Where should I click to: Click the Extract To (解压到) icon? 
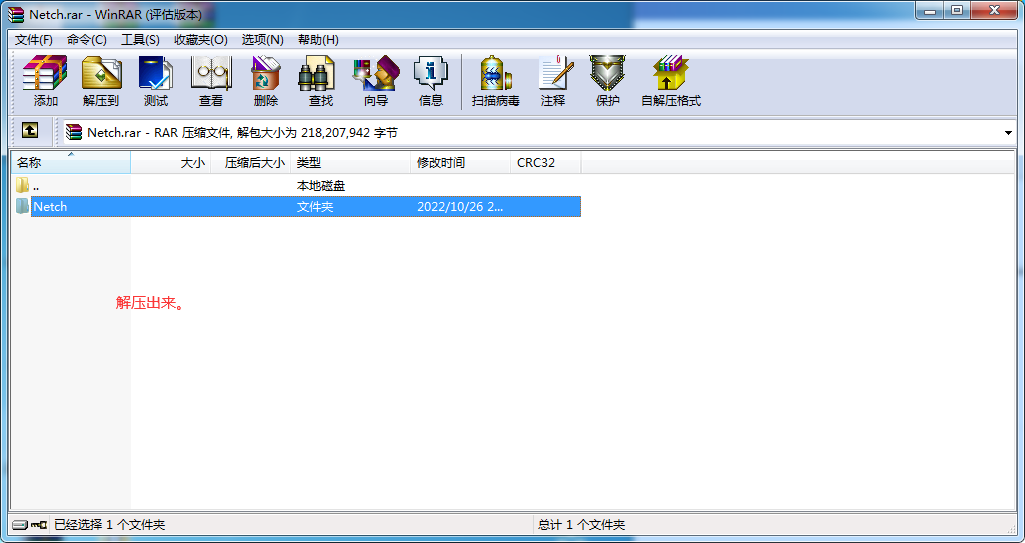[x=100, y=81]
